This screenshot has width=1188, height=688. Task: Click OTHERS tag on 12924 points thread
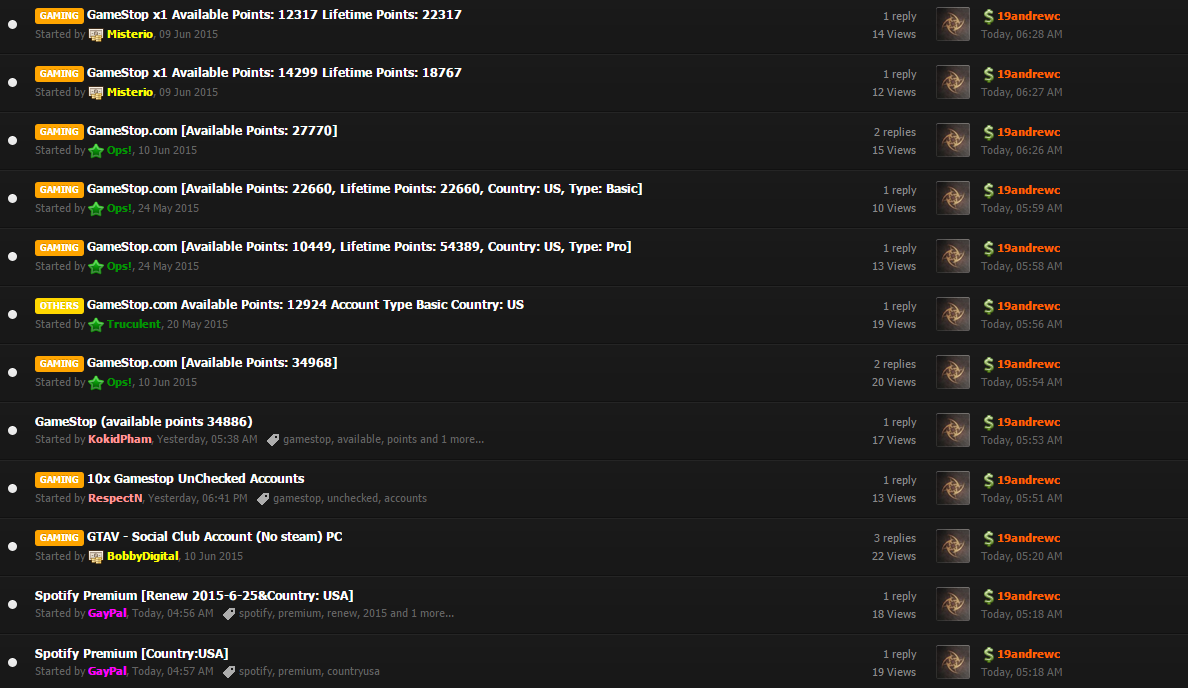[x=59, y=305]
